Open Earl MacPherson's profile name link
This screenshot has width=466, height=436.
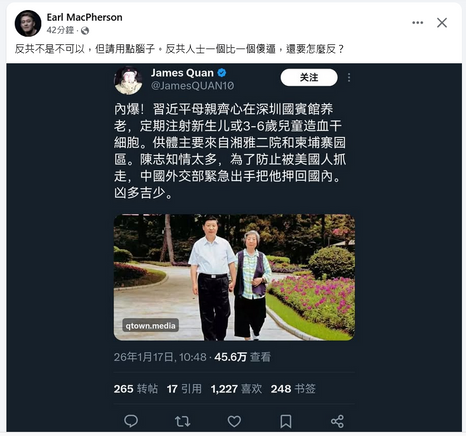point(84,17)
